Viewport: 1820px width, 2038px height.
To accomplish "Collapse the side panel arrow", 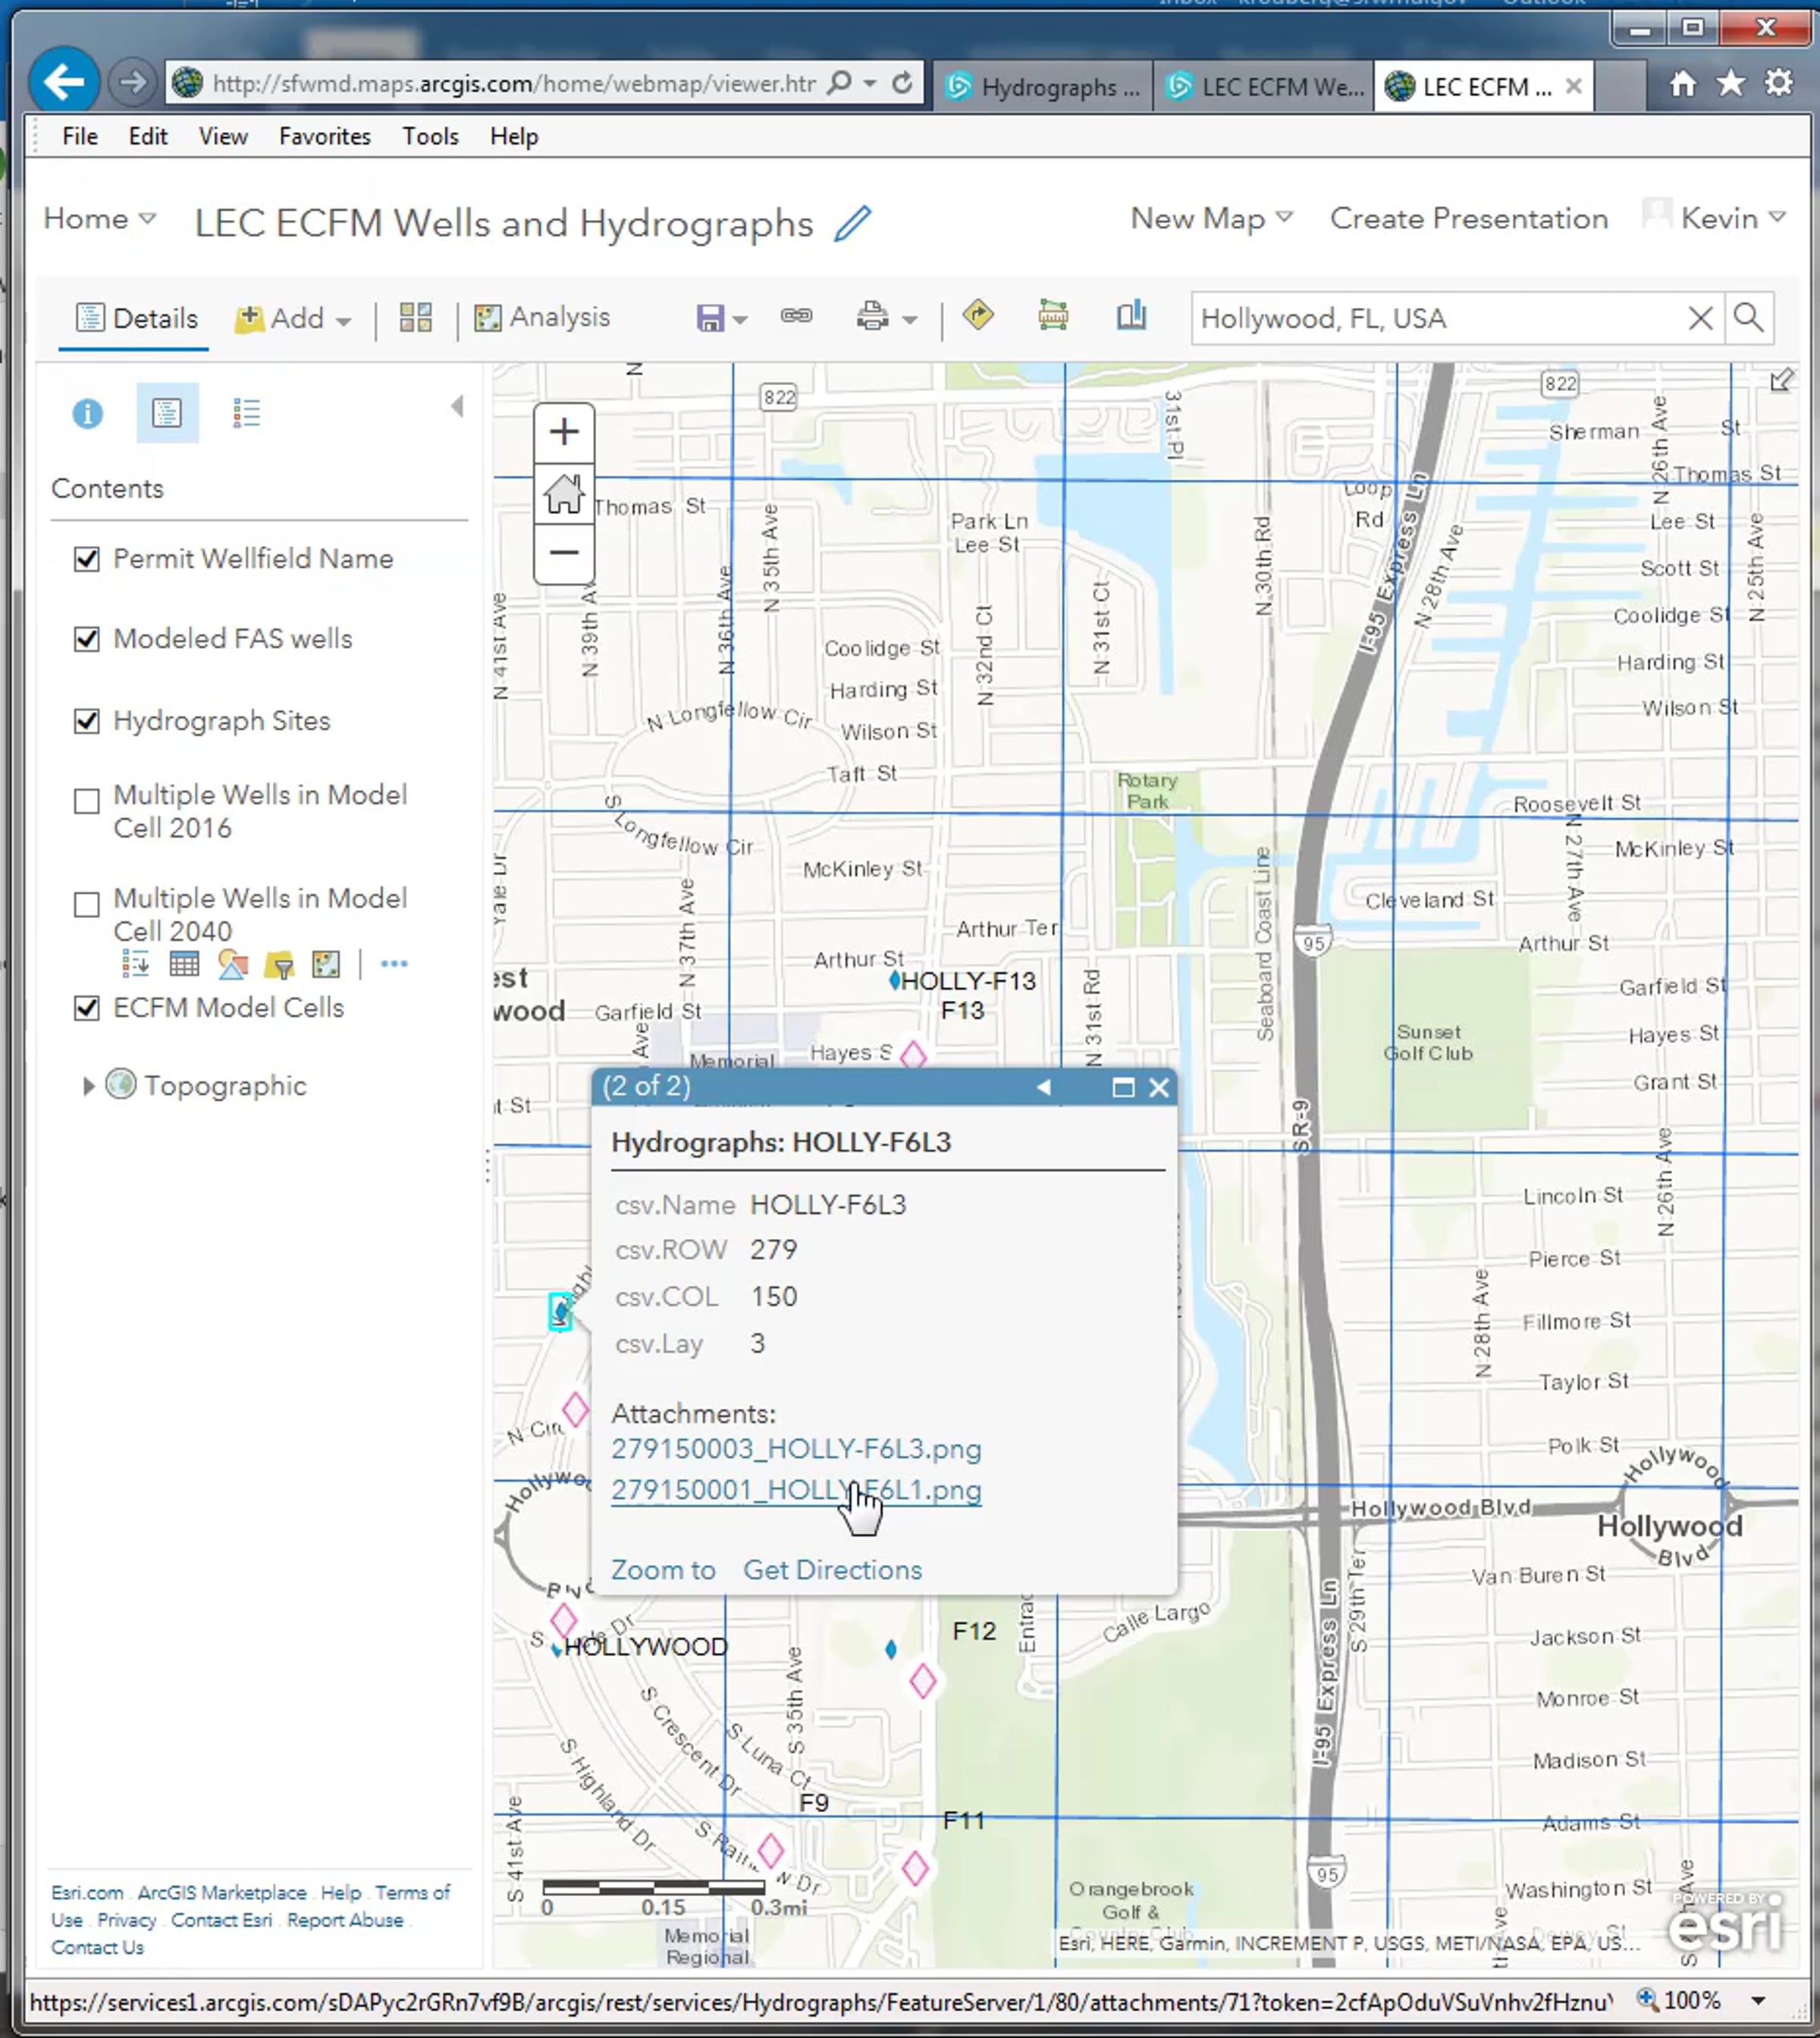I will (458, 406).
